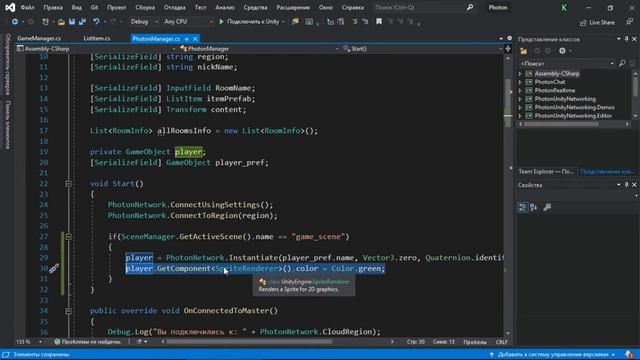The width and height of the screenshot is (640, 360).
Task: Click the search magnifier in title bar
Action: [x=470, y=7]
